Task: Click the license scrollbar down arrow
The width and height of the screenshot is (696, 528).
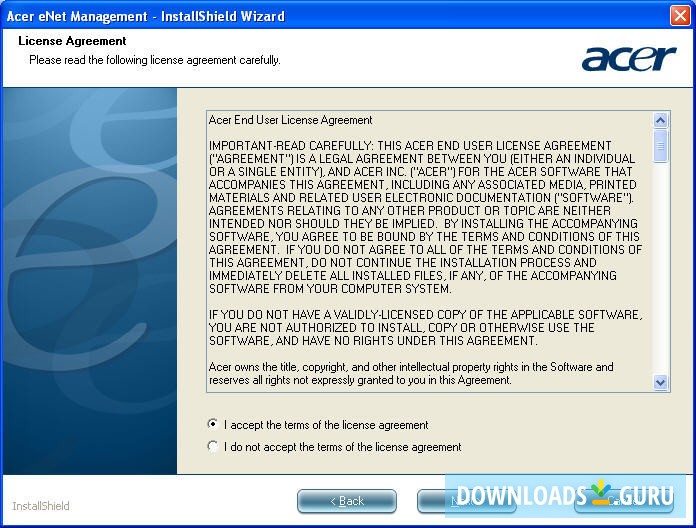Action: click(660, 382)
